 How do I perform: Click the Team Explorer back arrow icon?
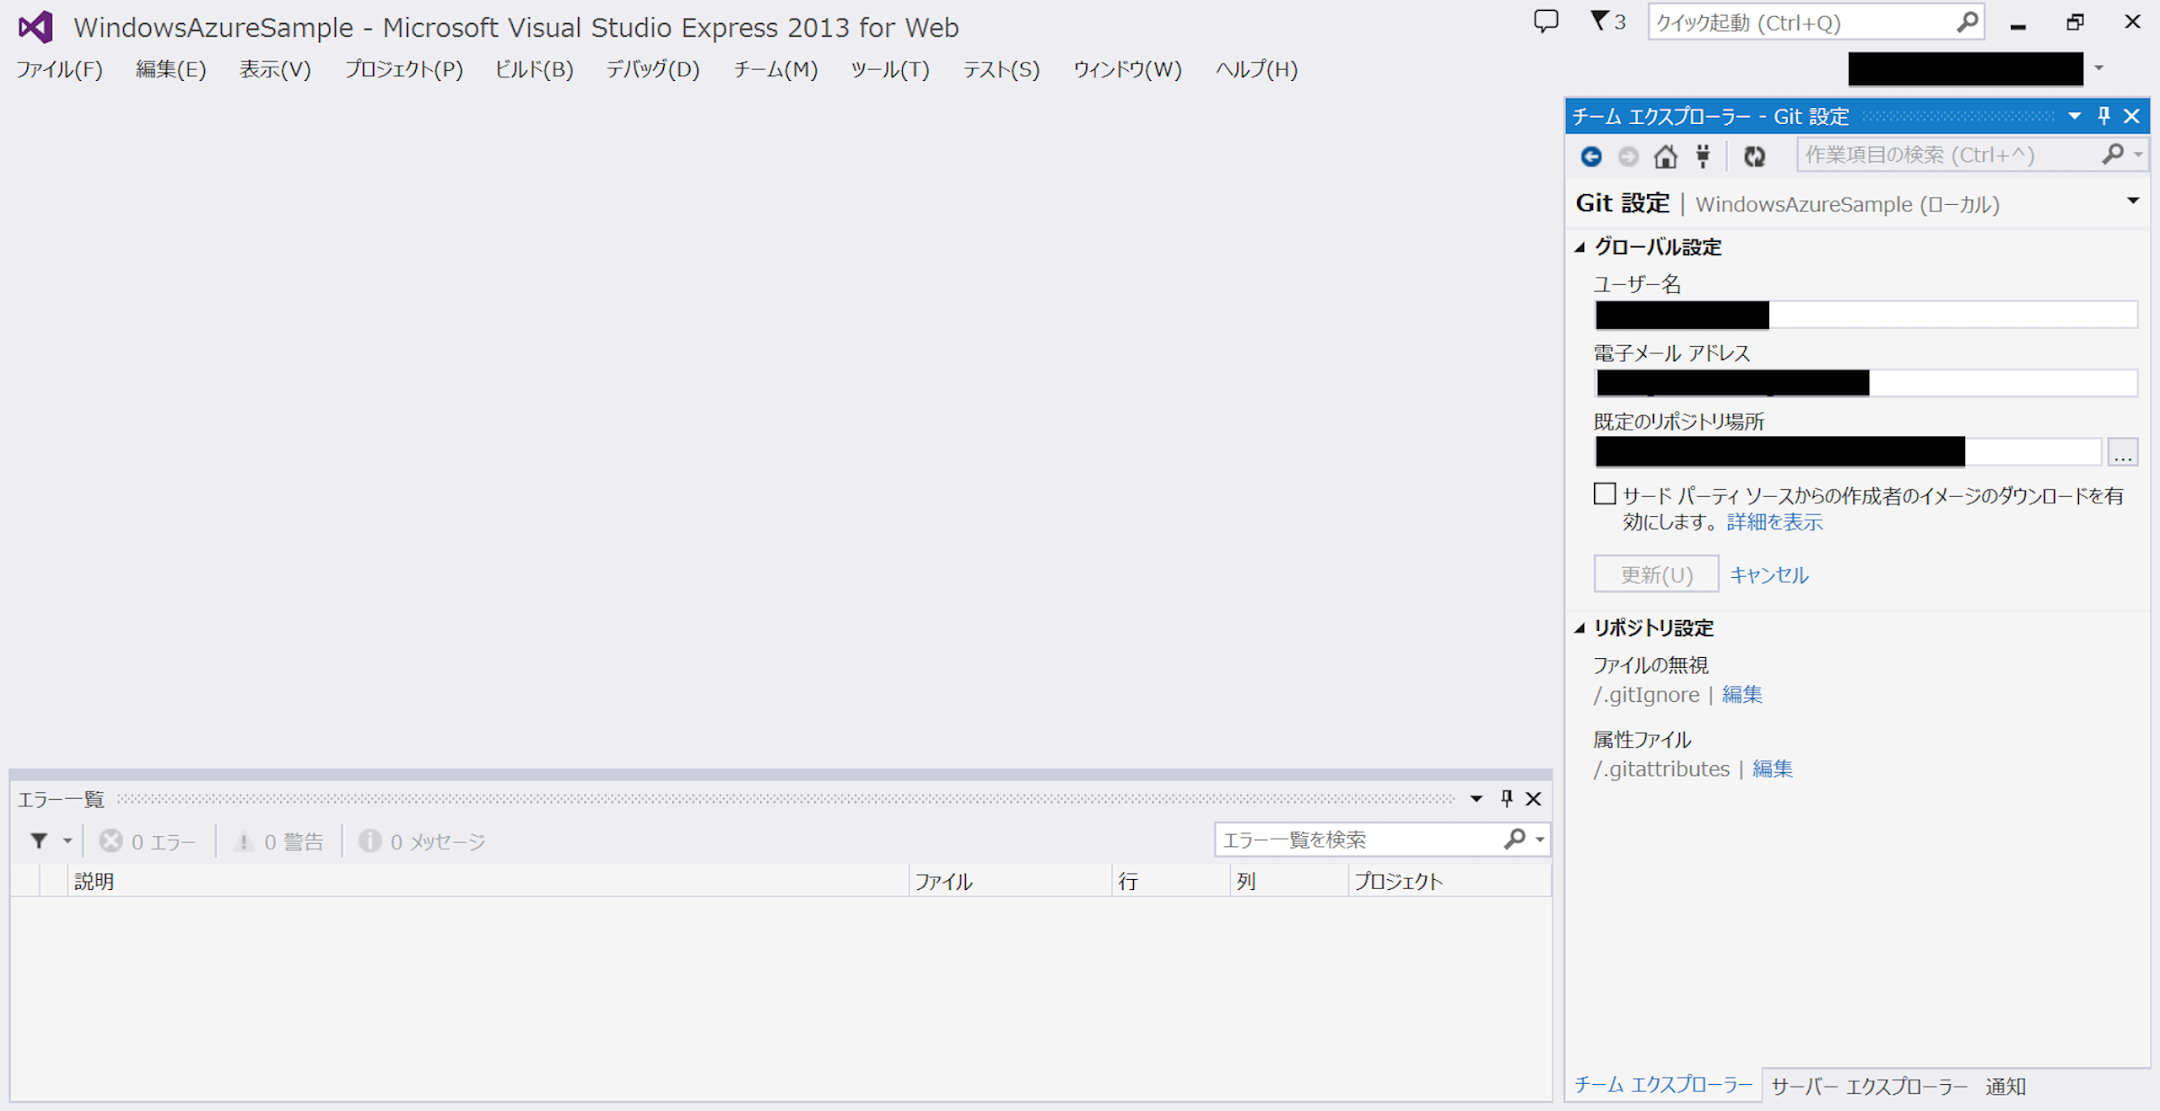coord(1591,156)
